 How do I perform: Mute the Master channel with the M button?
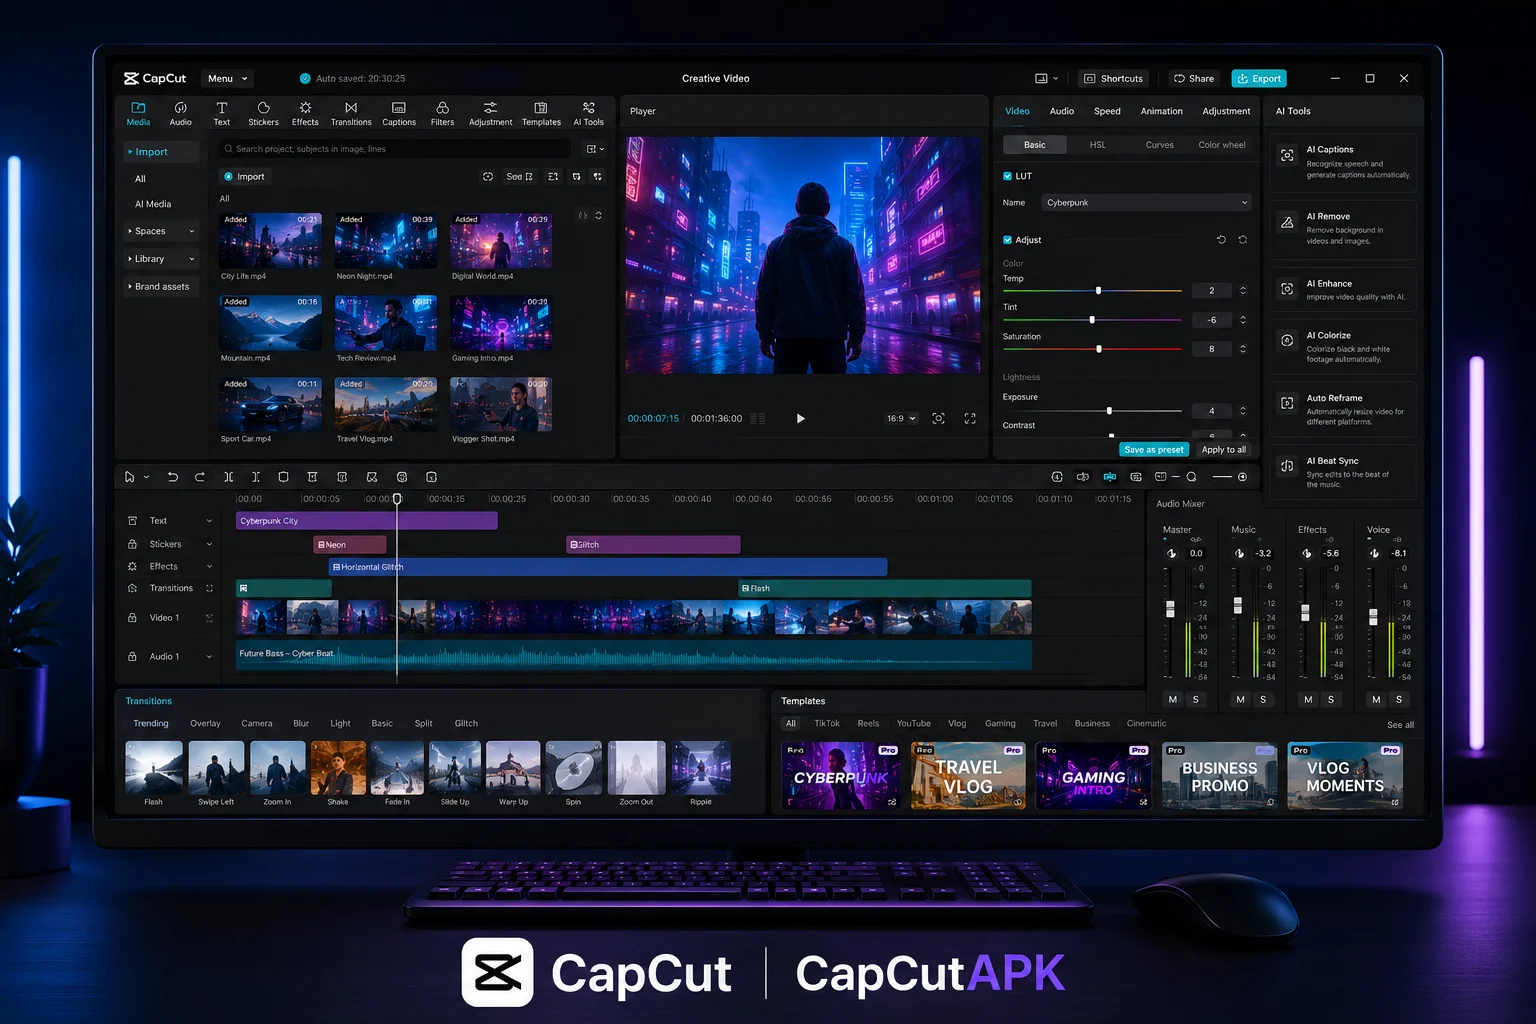1173,699
